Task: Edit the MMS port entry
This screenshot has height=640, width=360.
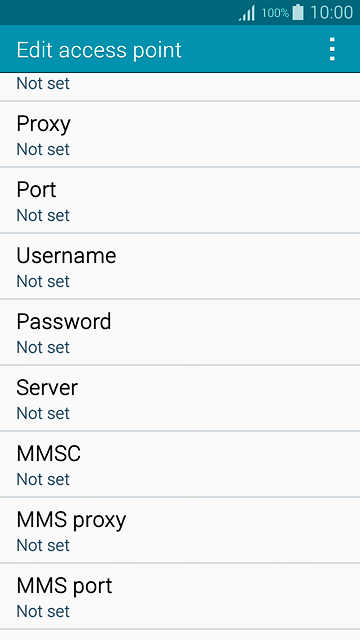Action: 180,597
